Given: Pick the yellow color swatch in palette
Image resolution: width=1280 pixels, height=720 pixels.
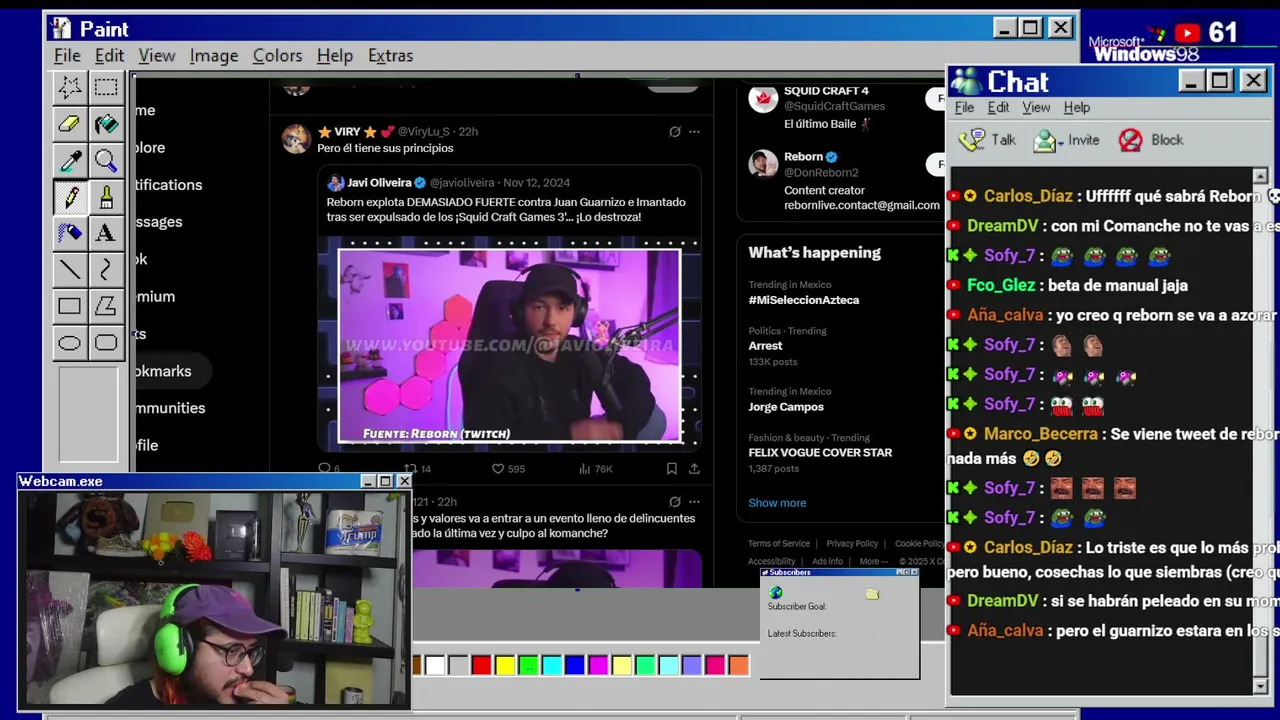Looking at the screenshot, I should point(505,665).
